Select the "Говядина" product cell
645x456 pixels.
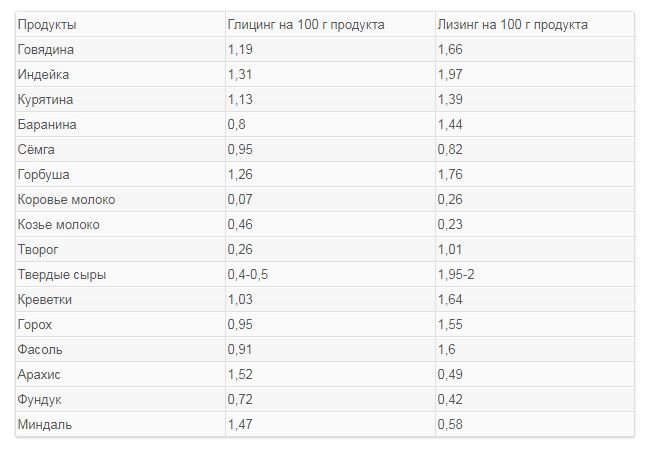pos(46,49)
